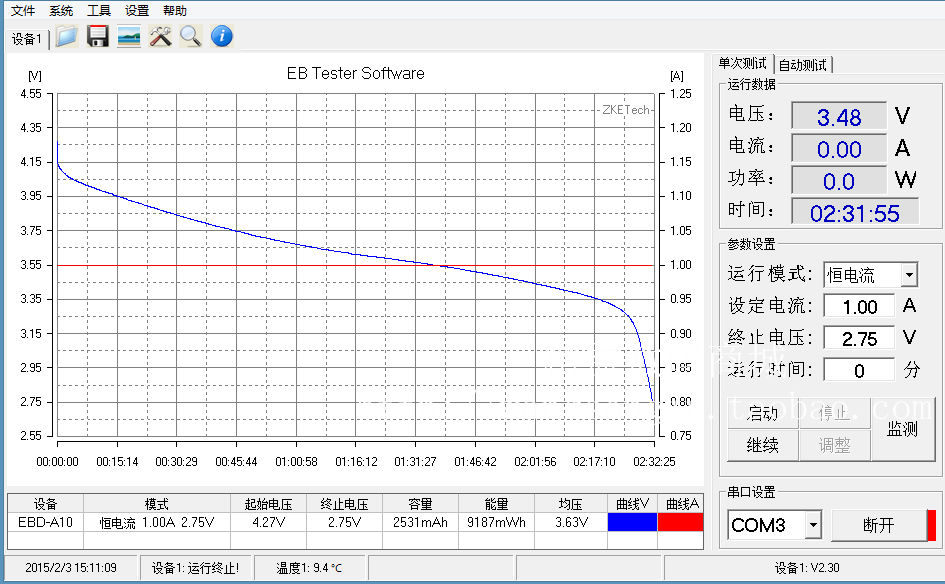Viewport: 945px width, 584px height.
Task: Click the 模式 column header
Action: [x=157, y=503]
